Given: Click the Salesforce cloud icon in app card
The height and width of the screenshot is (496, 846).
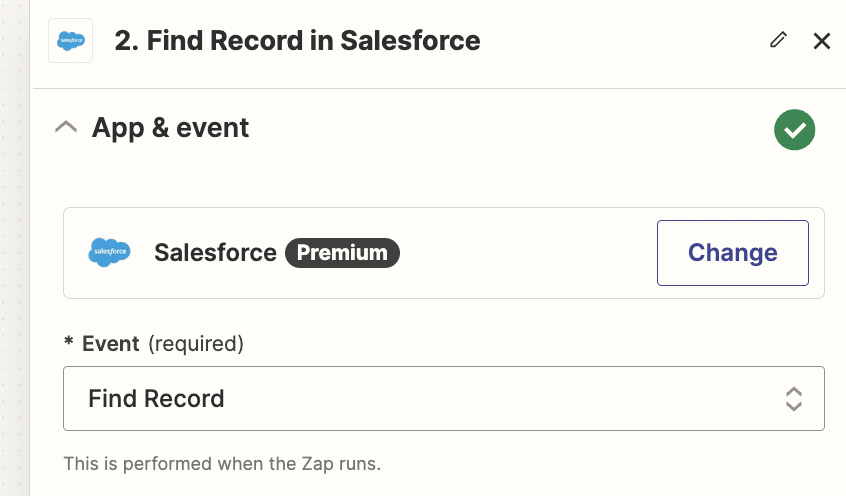Looking at the screenshot, I should (110, 252).
